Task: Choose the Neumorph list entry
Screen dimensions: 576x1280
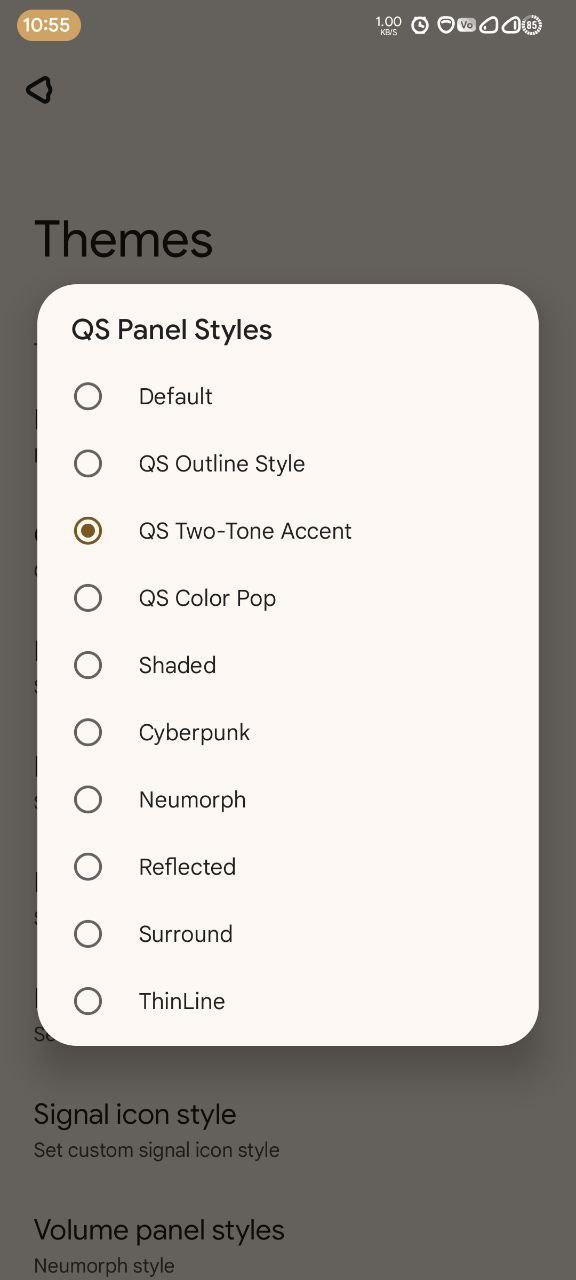Action: coord(288,799)
